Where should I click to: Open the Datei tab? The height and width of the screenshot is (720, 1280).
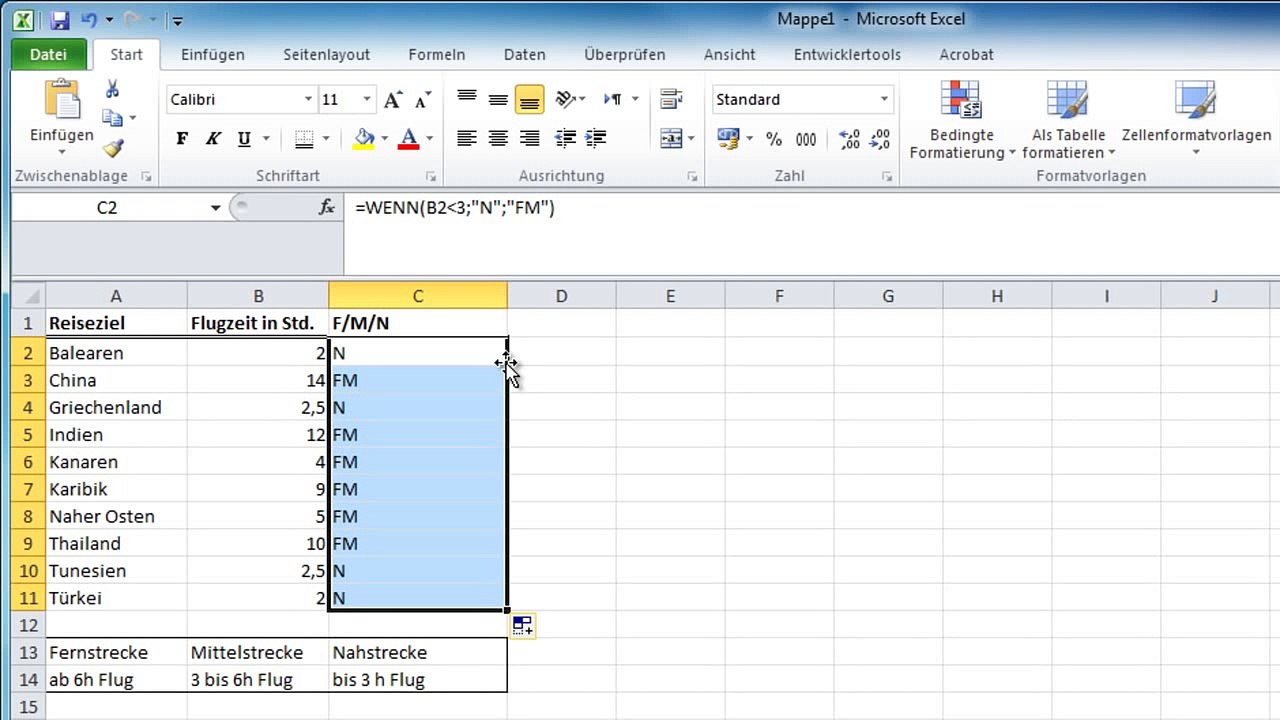(x=48, y=55)
